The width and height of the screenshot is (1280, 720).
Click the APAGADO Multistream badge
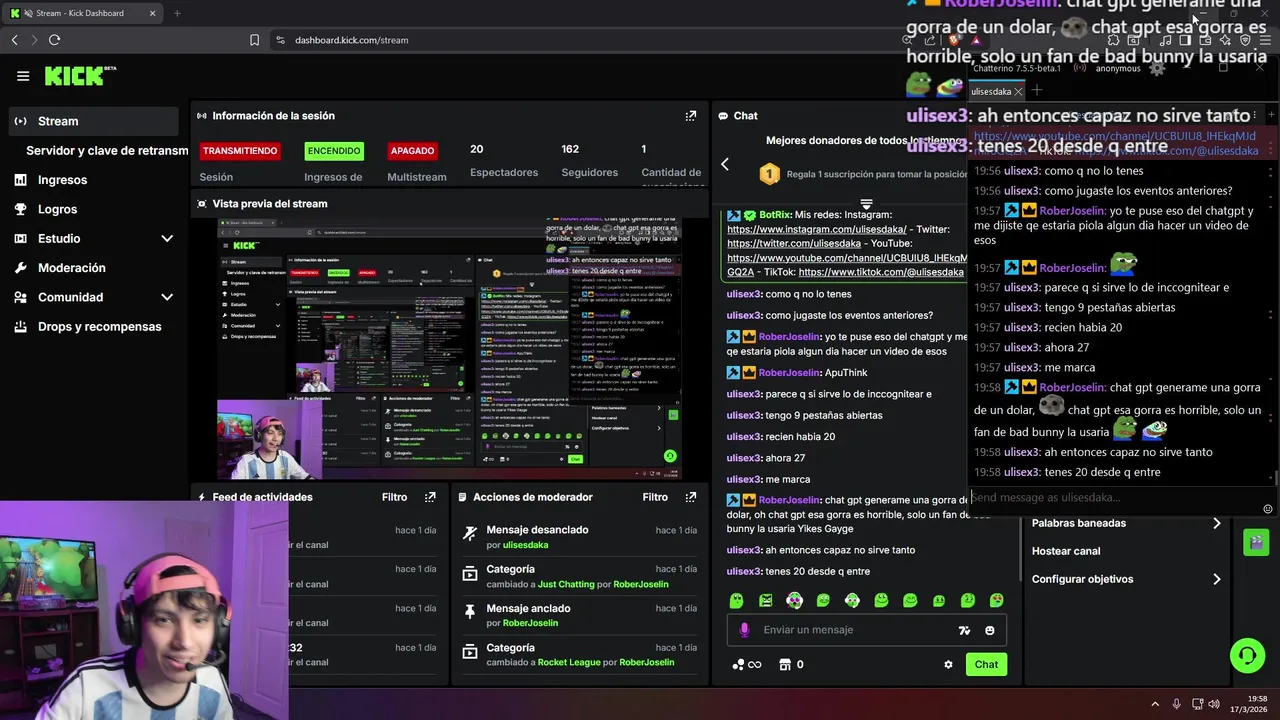tap(412, 151)
